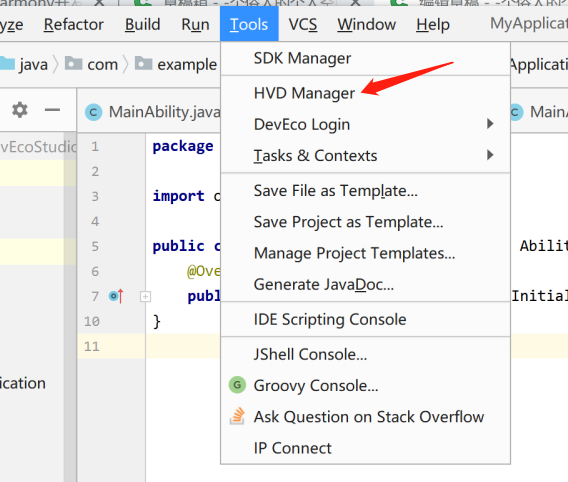Open the Refactor menu

point(74,25)
